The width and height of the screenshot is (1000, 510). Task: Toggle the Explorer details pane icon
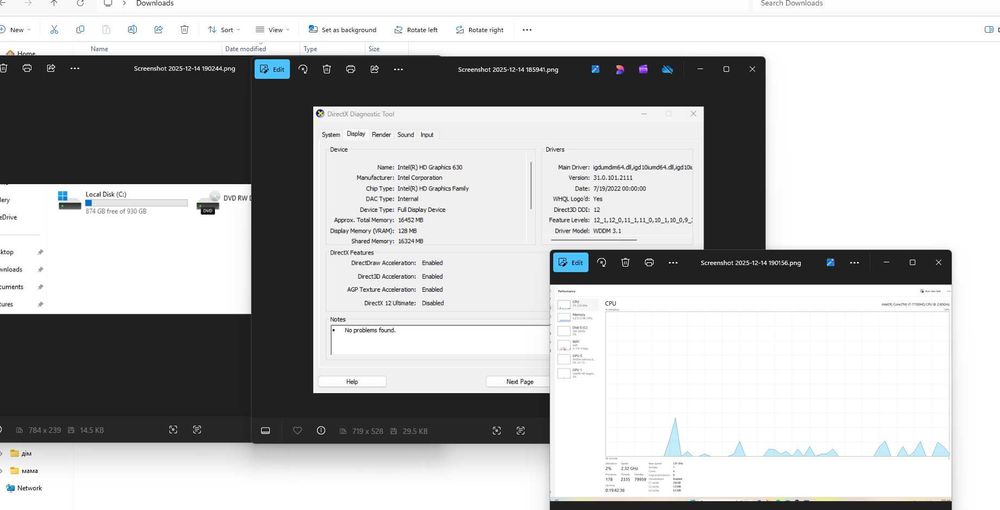pyautogui.click(x=990, y=29)
